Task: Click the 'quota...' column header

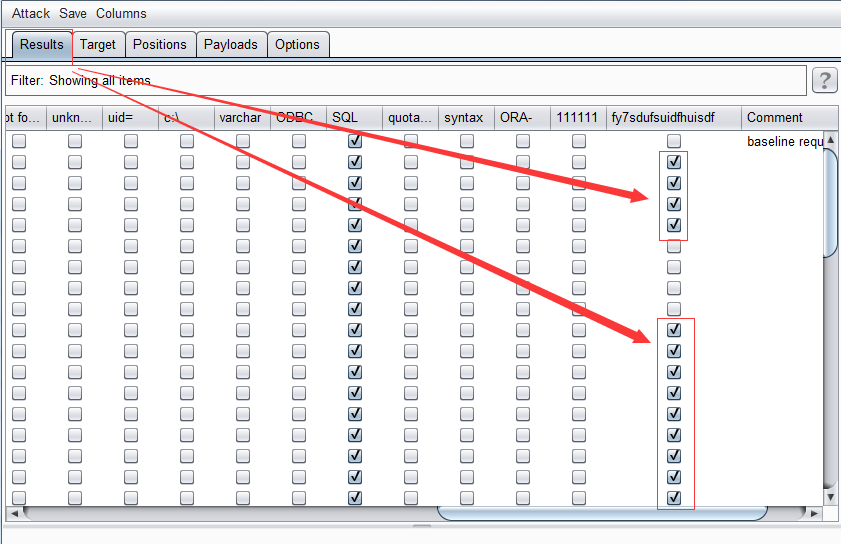Action: click(410, 117)
